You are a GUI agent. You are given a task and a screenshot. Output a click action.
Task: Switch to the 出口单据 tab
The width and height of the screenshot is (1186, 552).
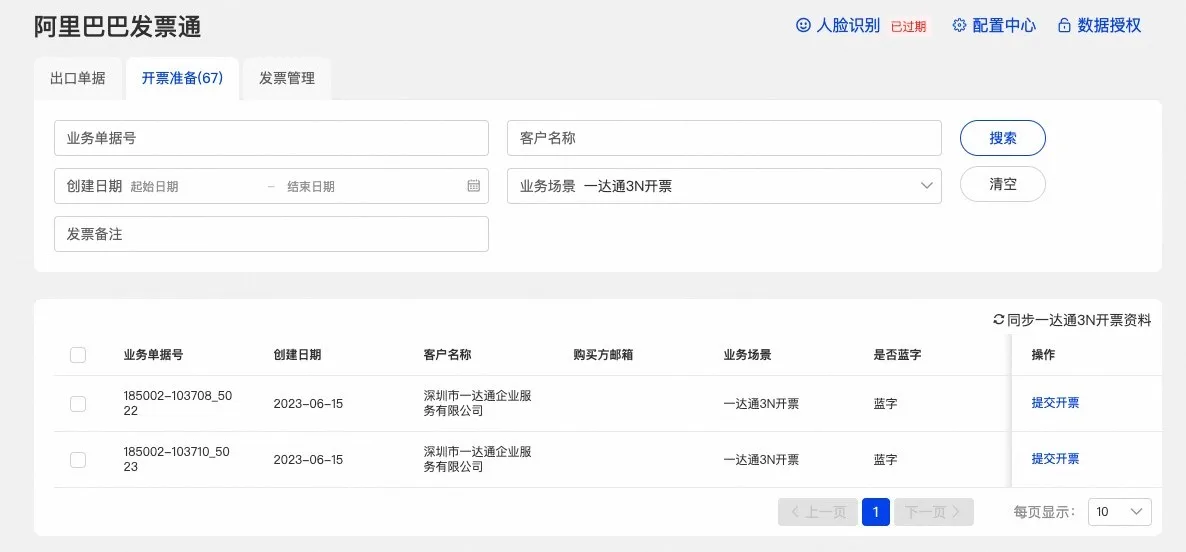pos(78,78)
